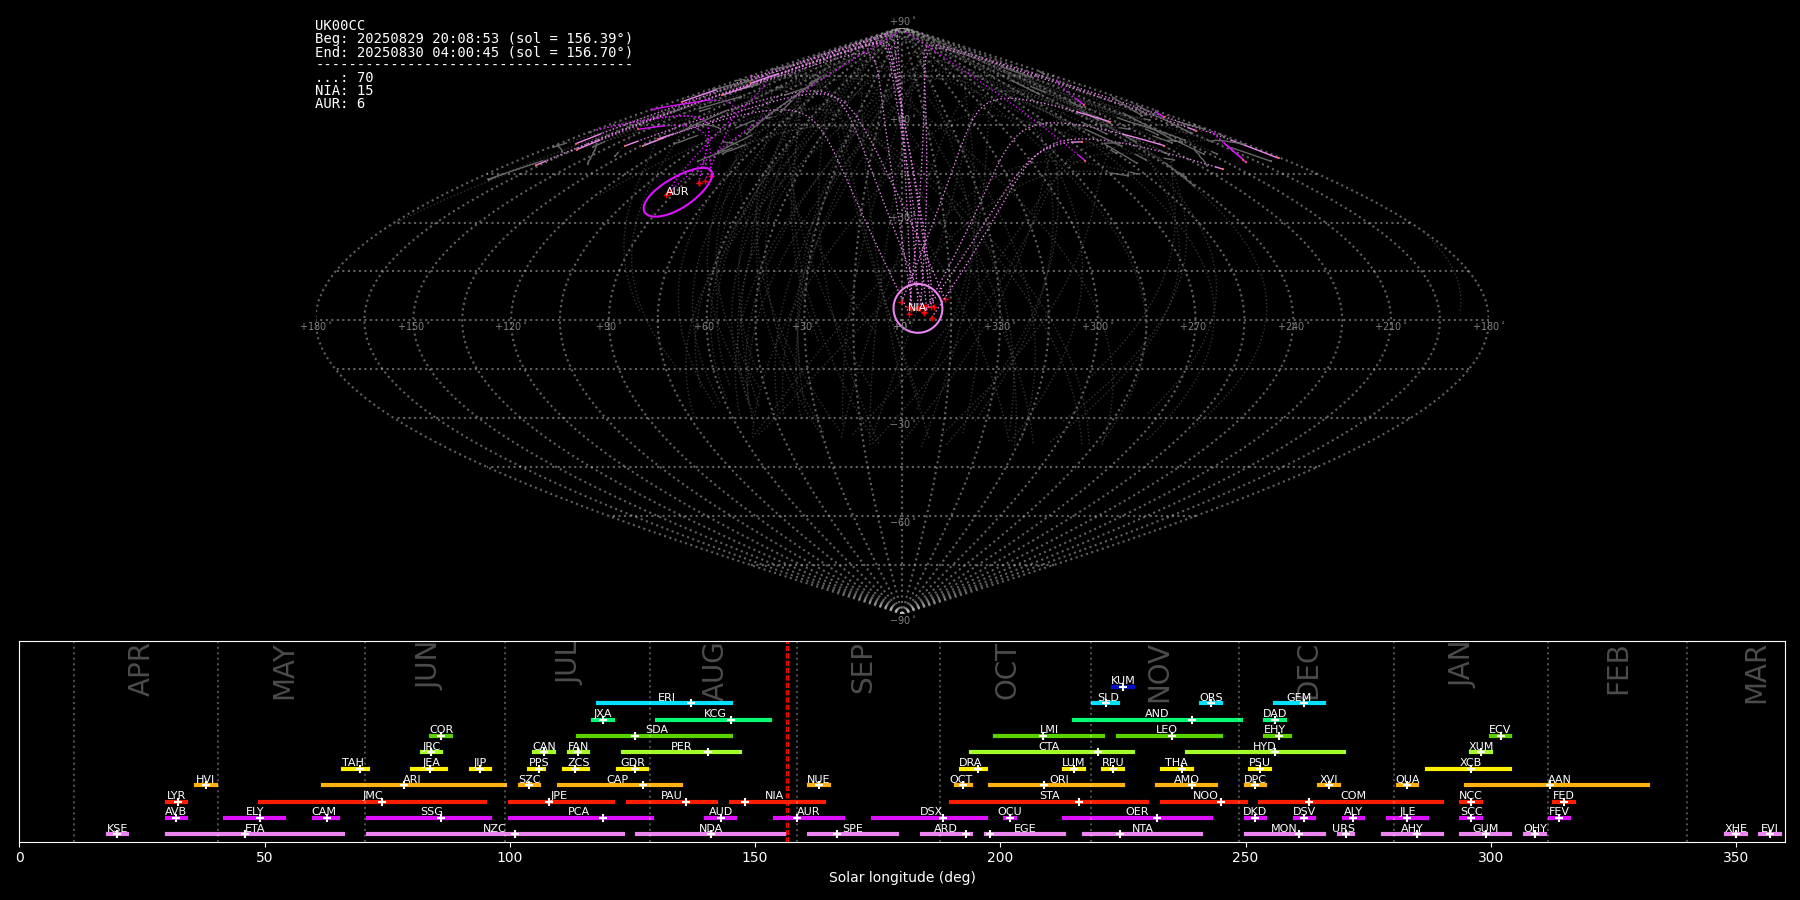Click the ETA shower label on the timeline
This screenshot has height=900, width=1800.
point(255,829)
